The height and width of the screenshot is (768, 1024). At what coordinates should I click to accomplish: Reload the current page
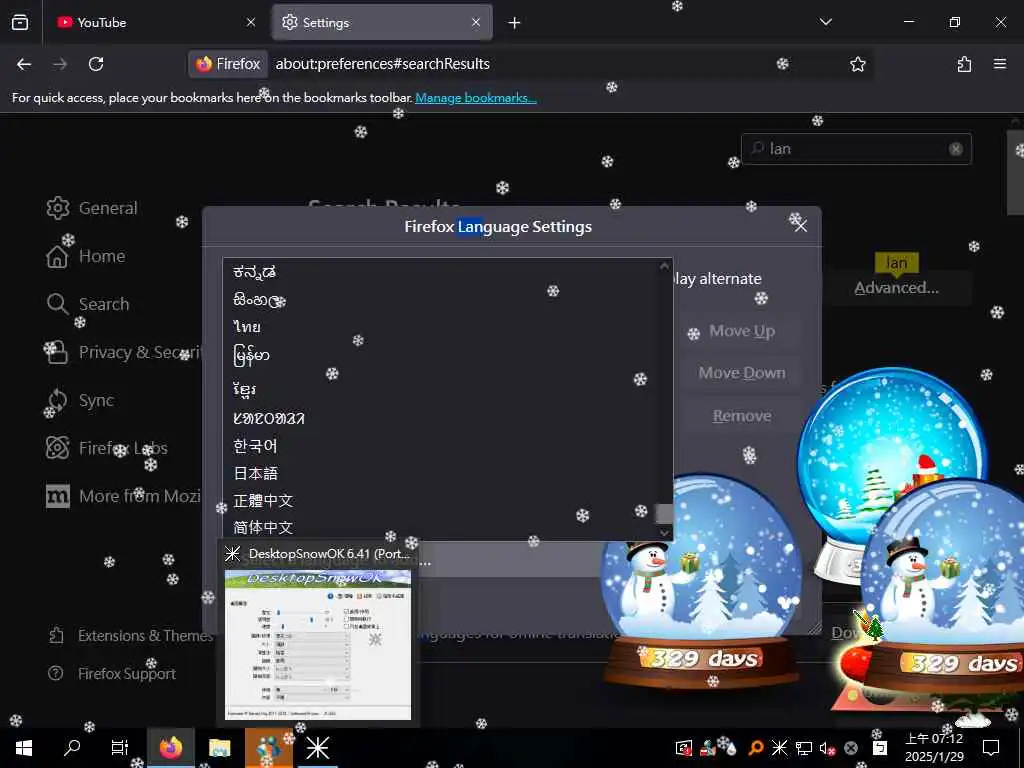(x=96, y=64)
